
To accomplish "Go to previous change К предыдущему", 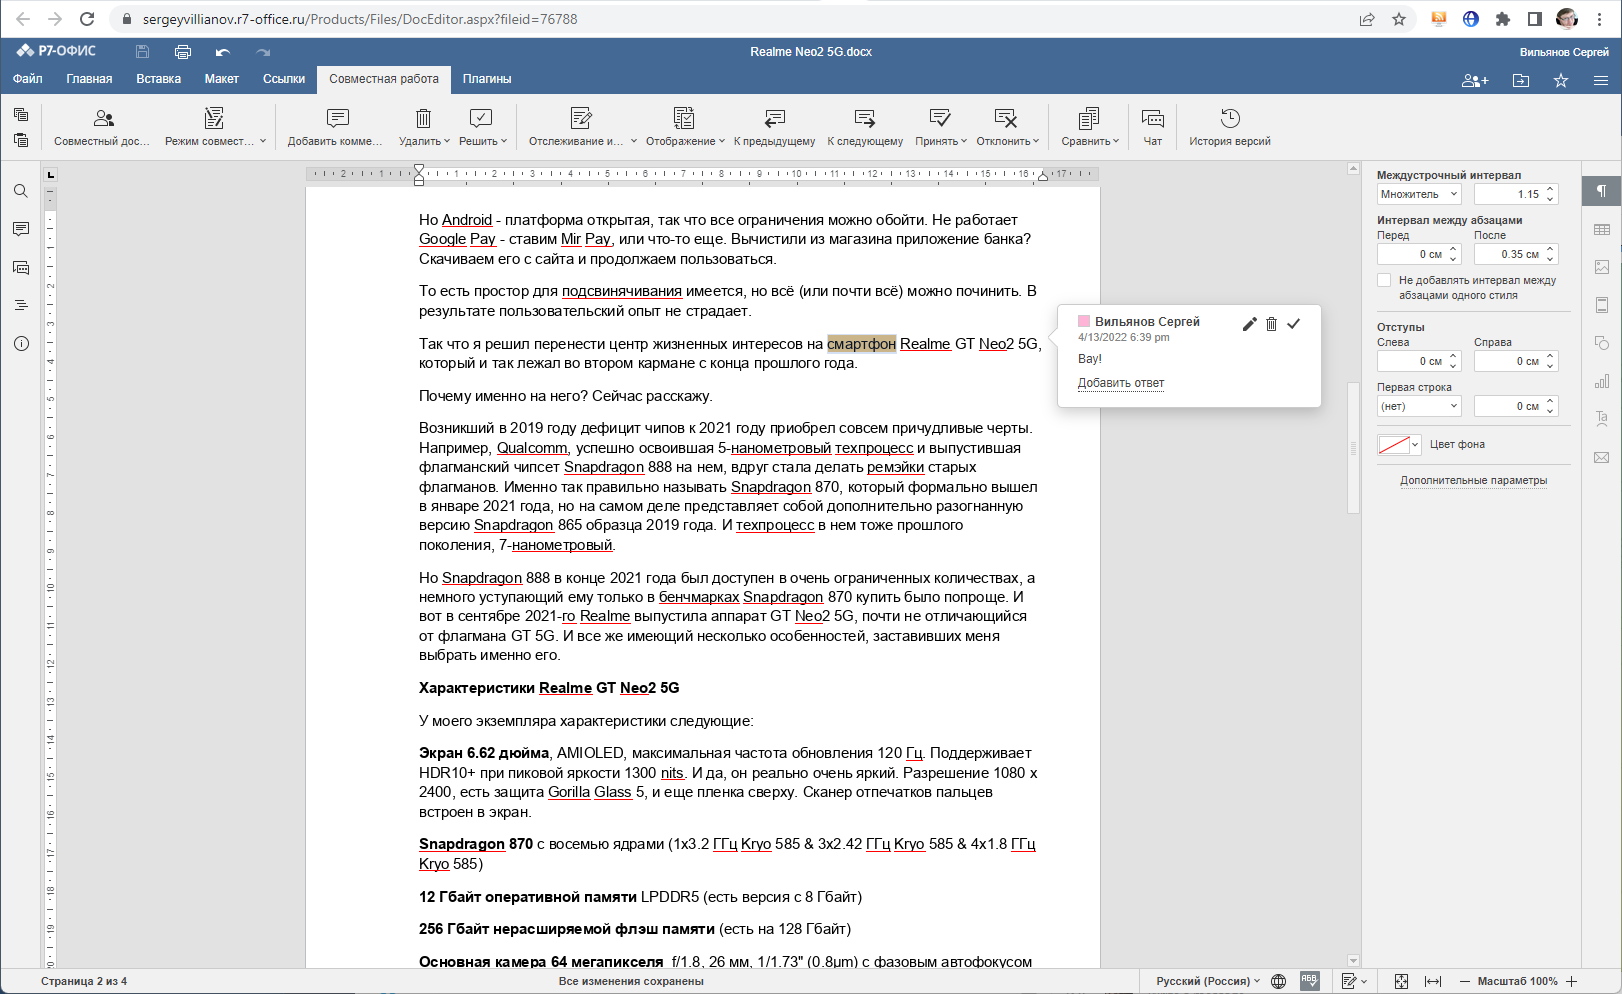I will click(x=774, y=127).
